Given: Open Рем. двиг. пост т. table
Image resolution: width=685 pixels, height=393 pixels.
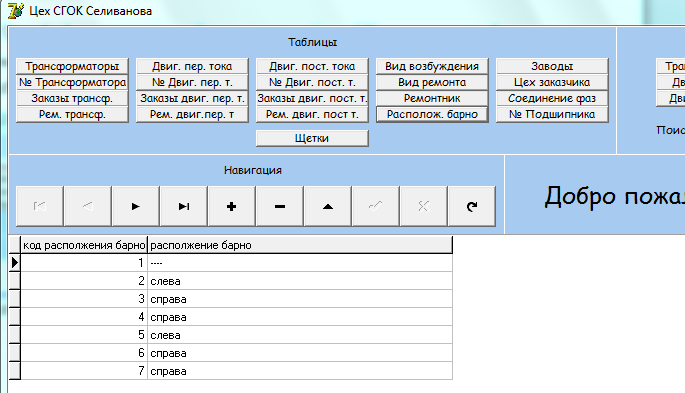Looking at the screenshot, I should (312, 114).
